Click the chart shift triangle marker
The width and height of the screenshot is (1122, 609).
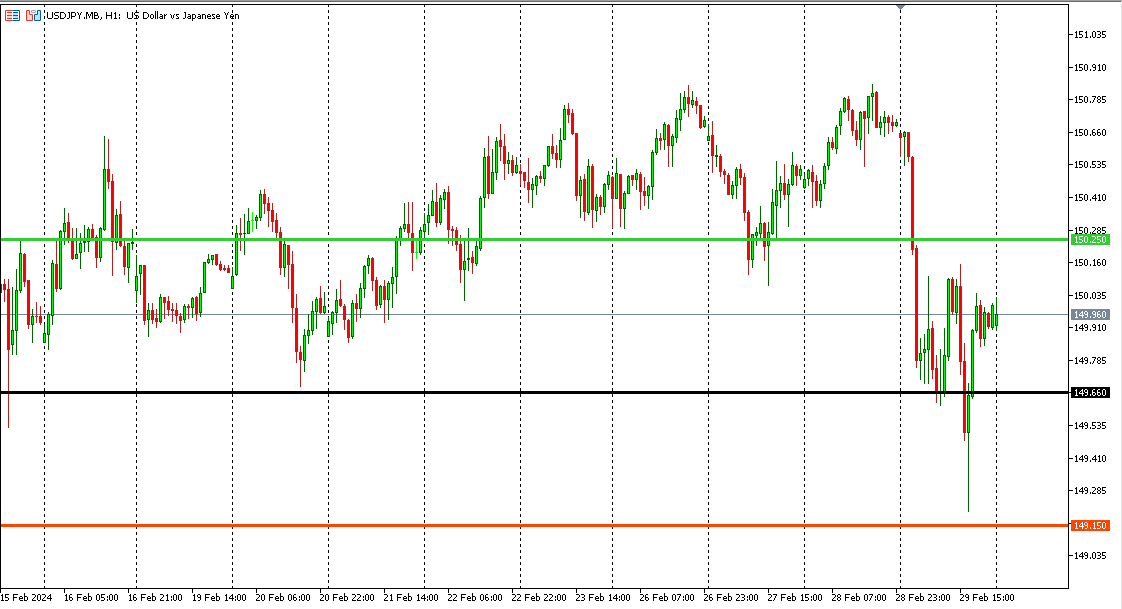[x=900, y=7]
